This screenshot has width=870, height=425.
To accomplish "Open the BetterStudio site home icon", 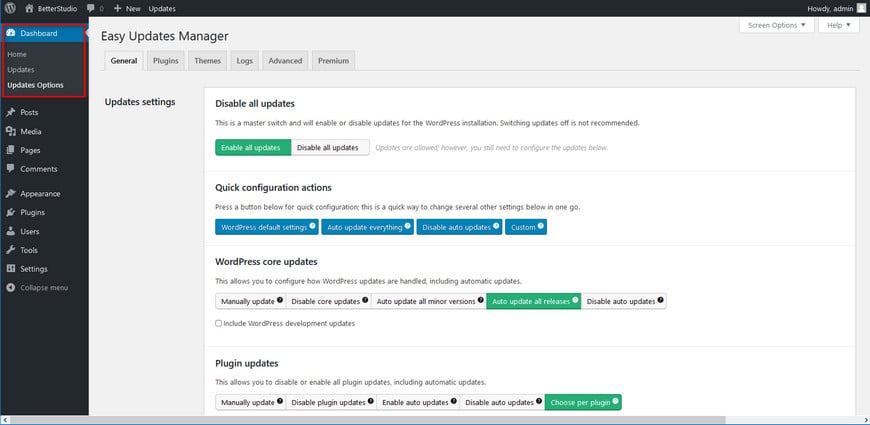I will tap(29, 8).
